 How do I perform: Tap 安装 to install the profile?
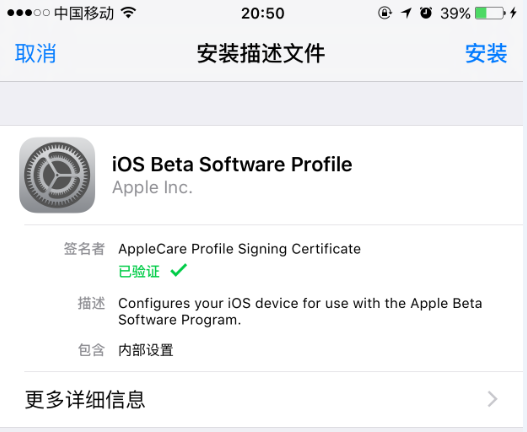pyautogui.click(x=486, y=53)
